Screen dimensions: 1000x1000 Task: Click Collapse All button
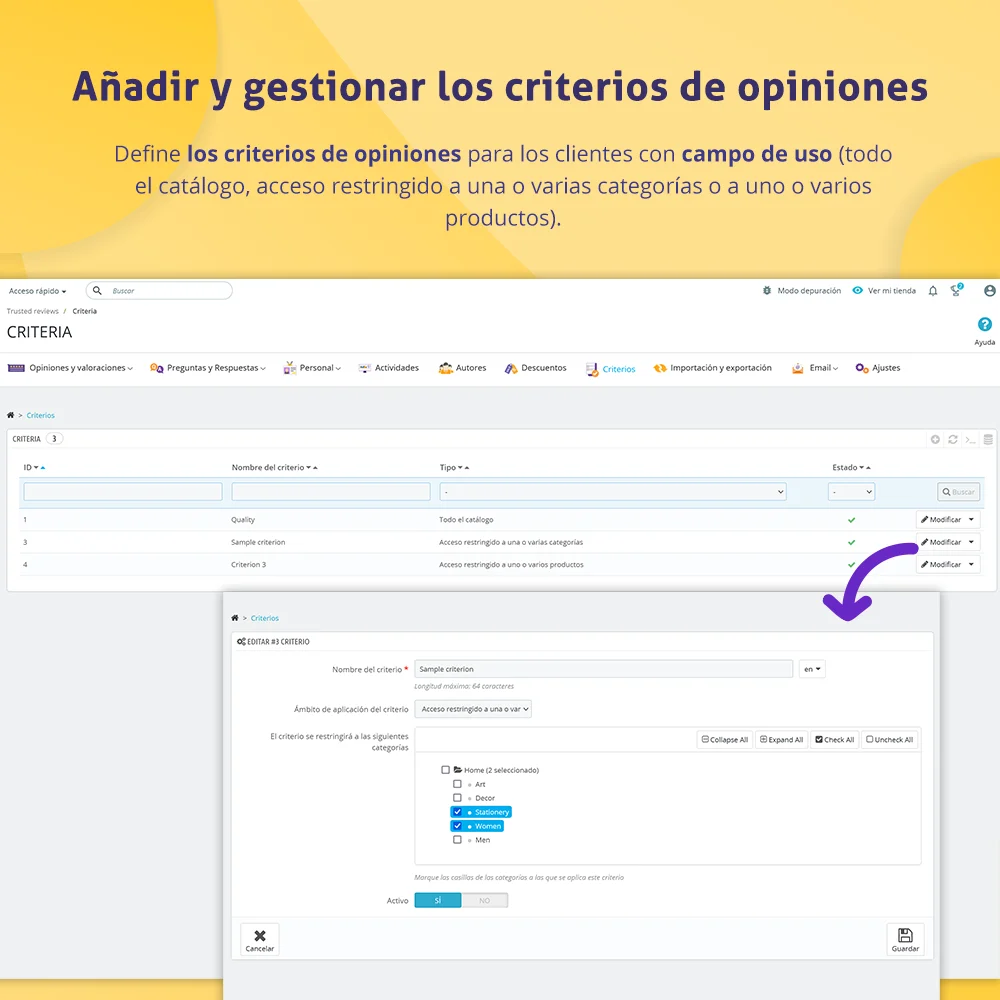tap(724, 740)
